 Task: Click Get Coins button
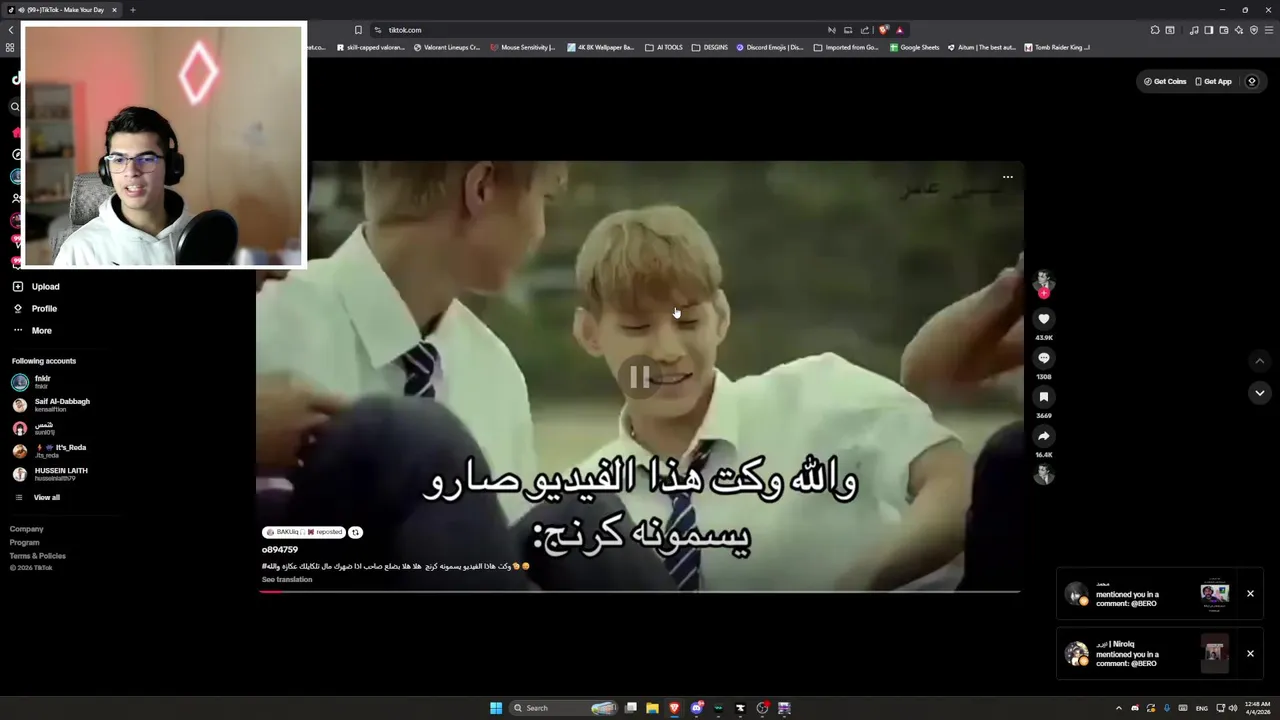[1165, 81]
